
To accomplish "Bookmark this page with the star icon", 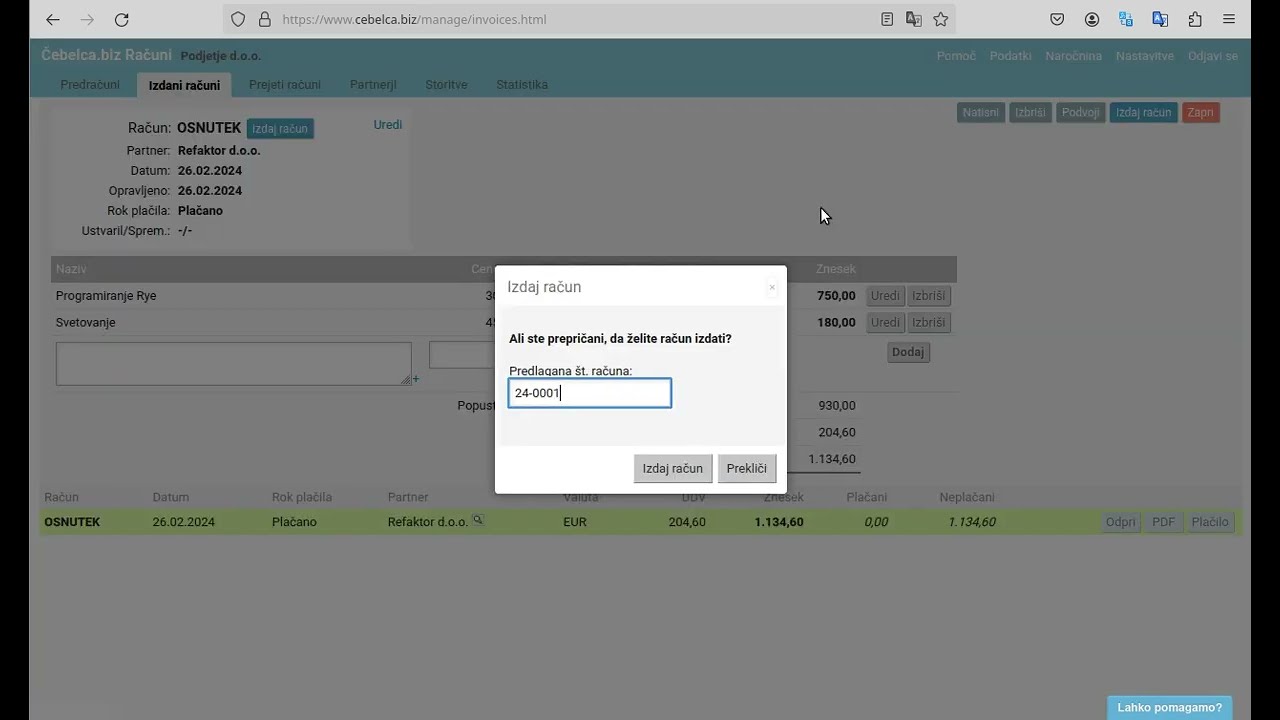I will 941,19.
